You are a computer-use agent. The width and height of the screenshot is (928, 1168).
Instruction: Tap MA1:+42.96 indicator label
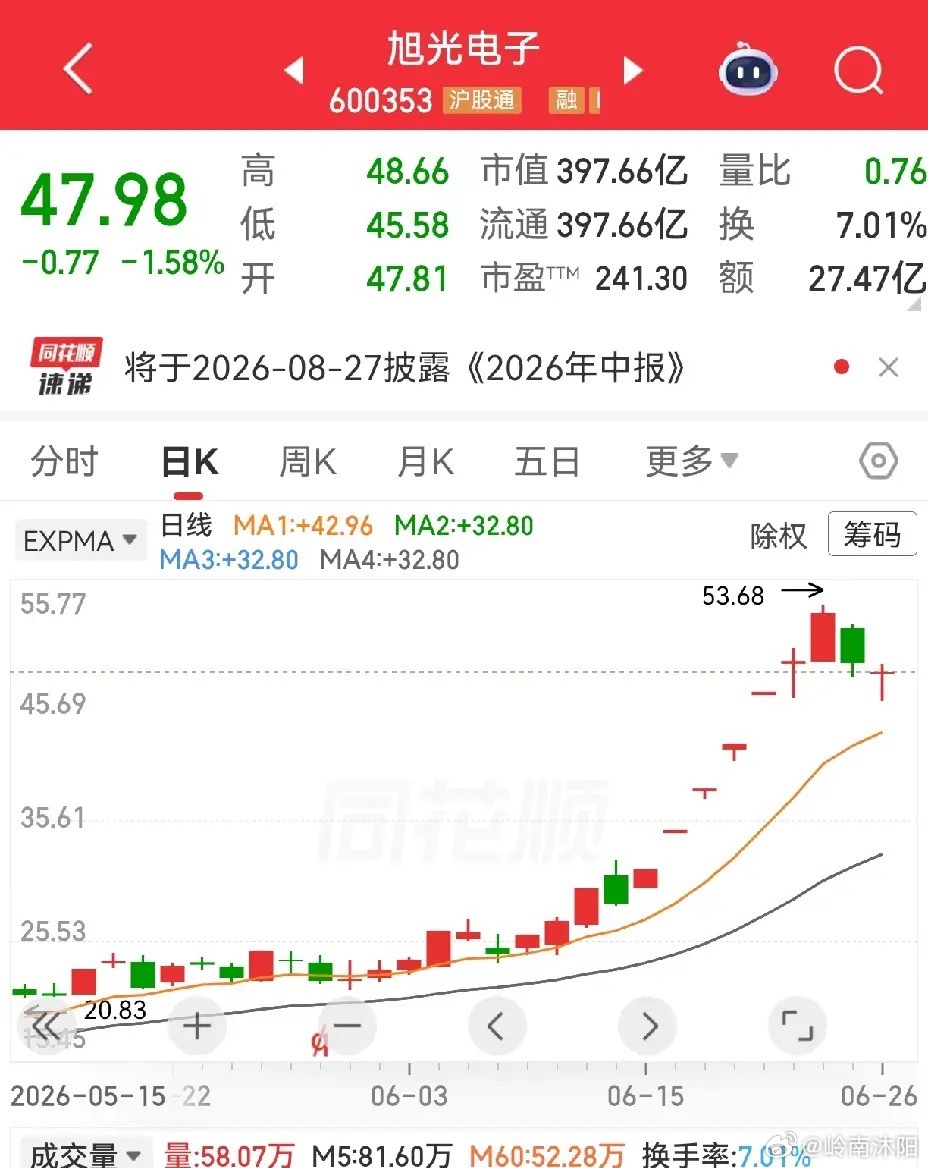(302, 526)
